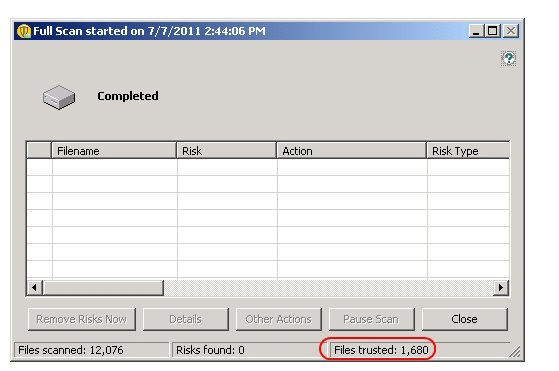Image resolution: width=559 pixels, height=371 pixels.
Task: Close the window with title bar X
Action: 511,31
